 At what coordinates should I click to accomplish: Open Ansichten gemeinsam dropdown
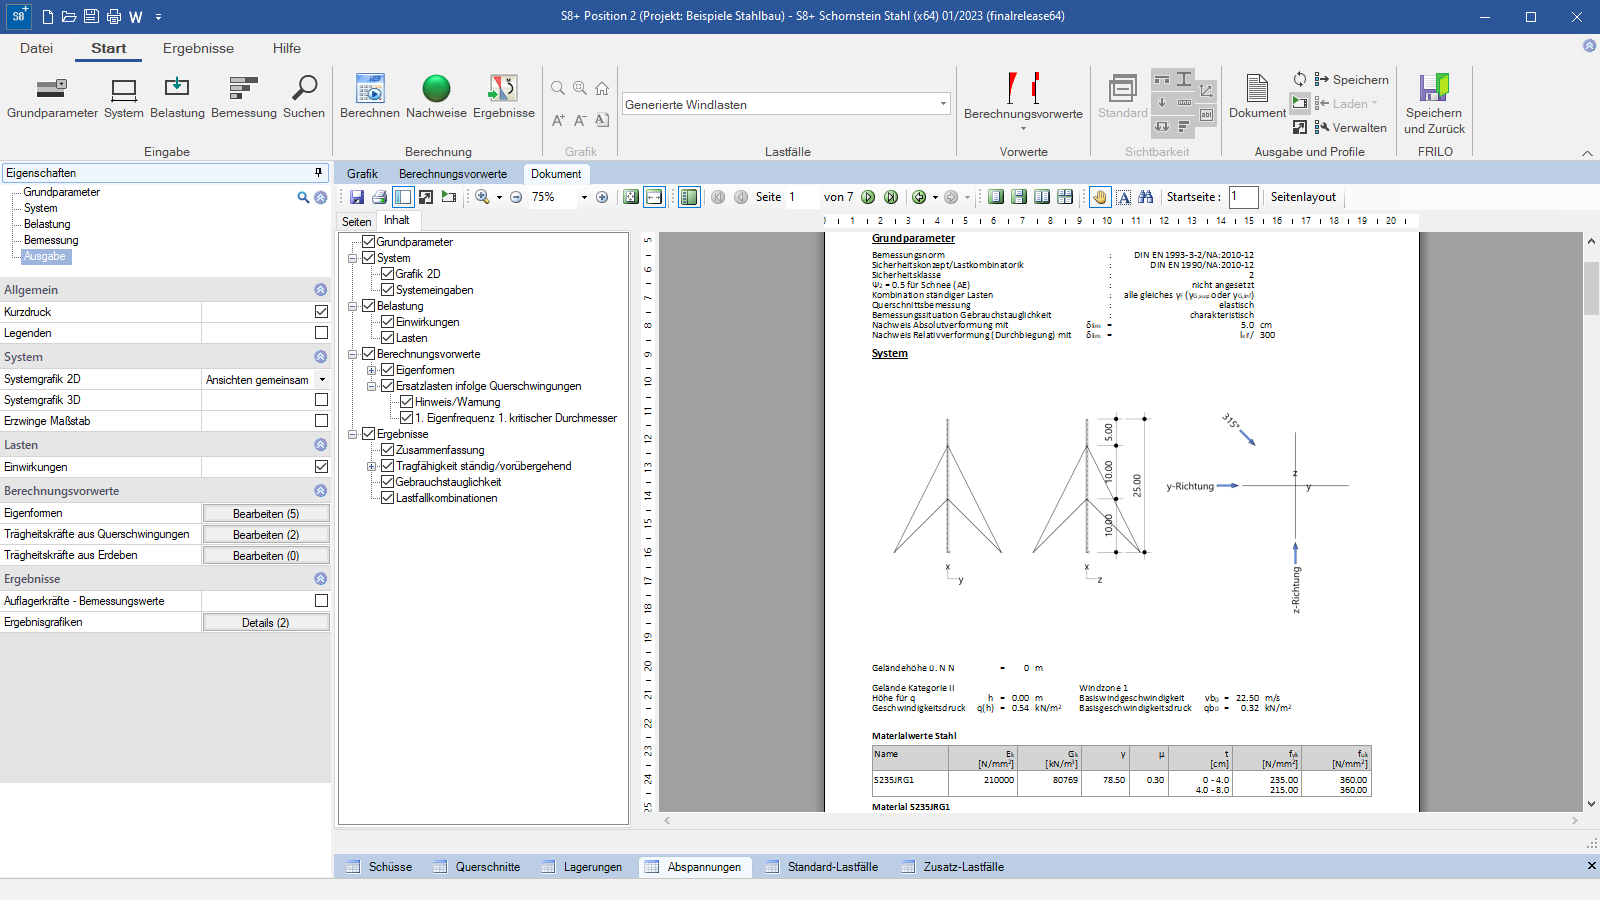[x=322, y=380]
